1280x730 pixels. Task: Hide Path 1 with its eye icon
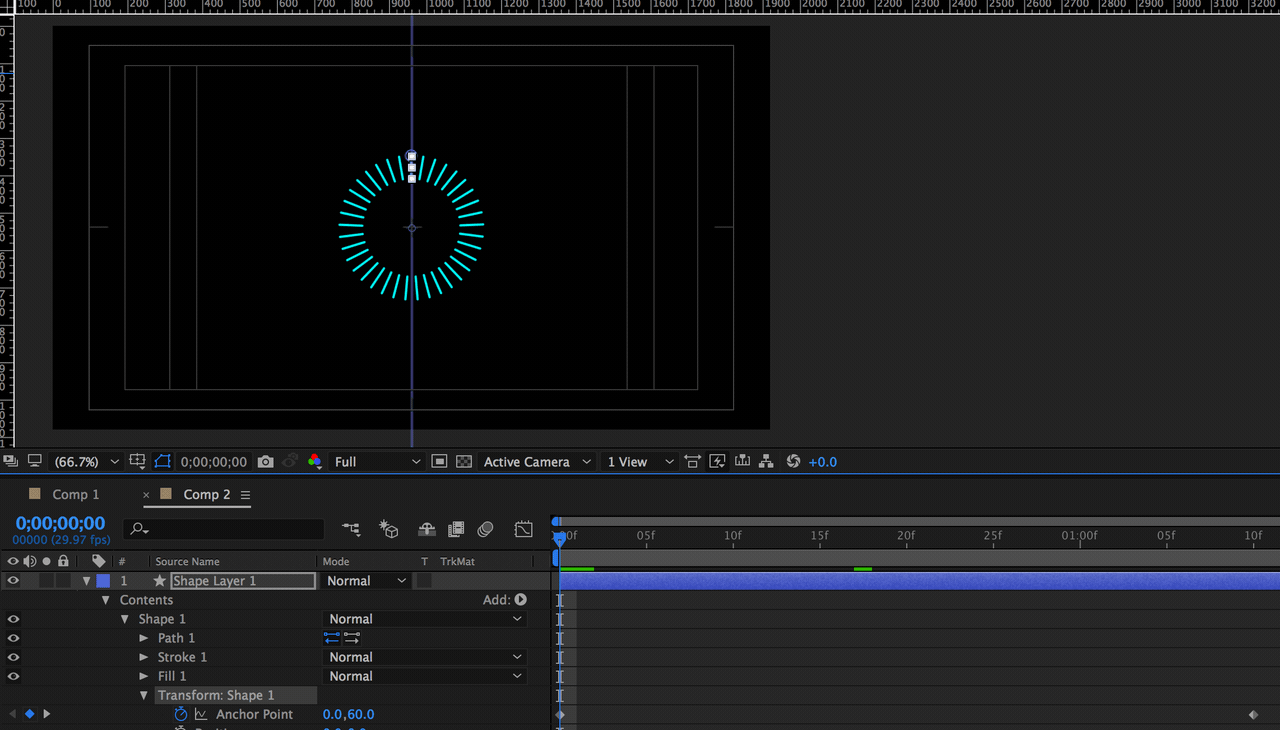coord(13,638)
